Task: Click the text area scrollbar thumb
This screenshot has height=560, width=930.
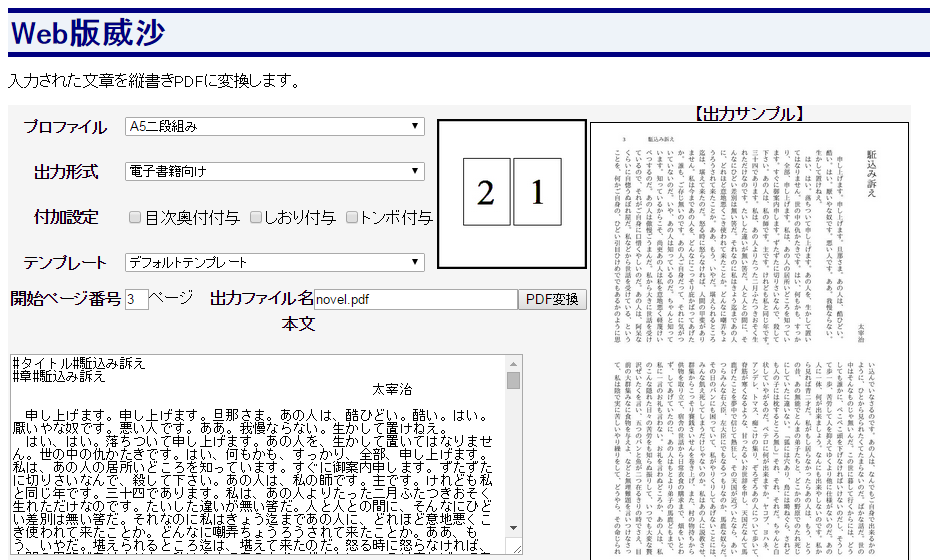Action: click(514, 380)
